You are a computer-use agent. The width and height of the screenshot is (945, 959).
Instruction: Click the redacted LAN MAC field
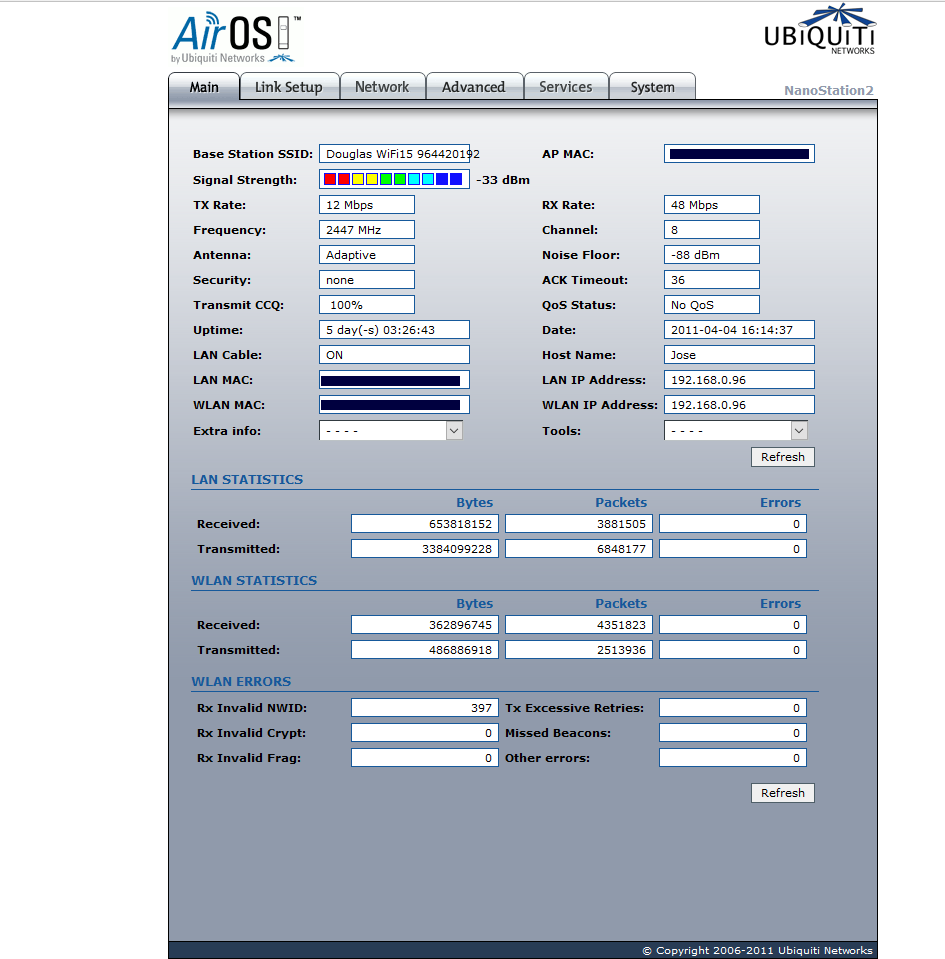[394, 380]
